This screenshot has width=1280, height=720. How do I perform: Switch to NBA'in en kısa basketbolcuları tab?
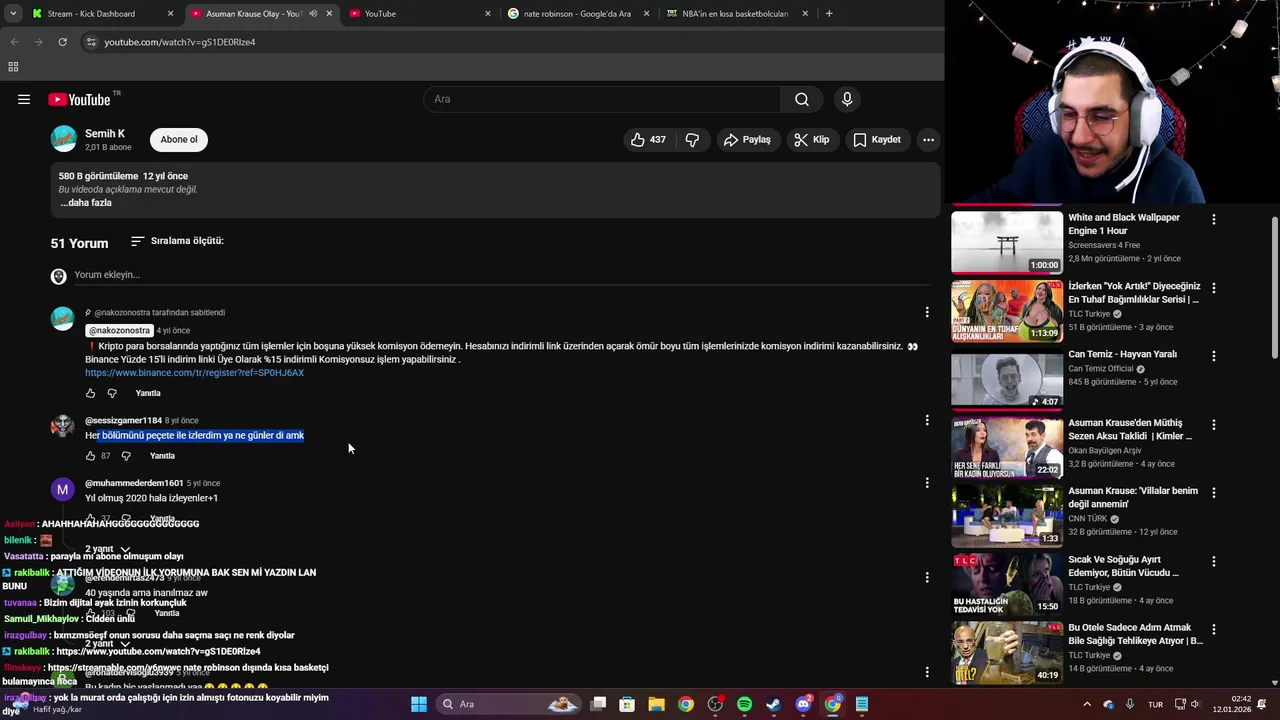736,14
